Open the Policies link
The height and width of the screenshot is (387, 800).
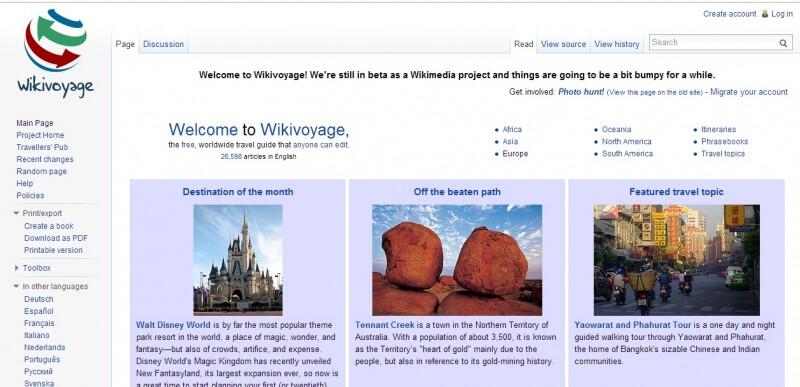click(x=30, y=195)
